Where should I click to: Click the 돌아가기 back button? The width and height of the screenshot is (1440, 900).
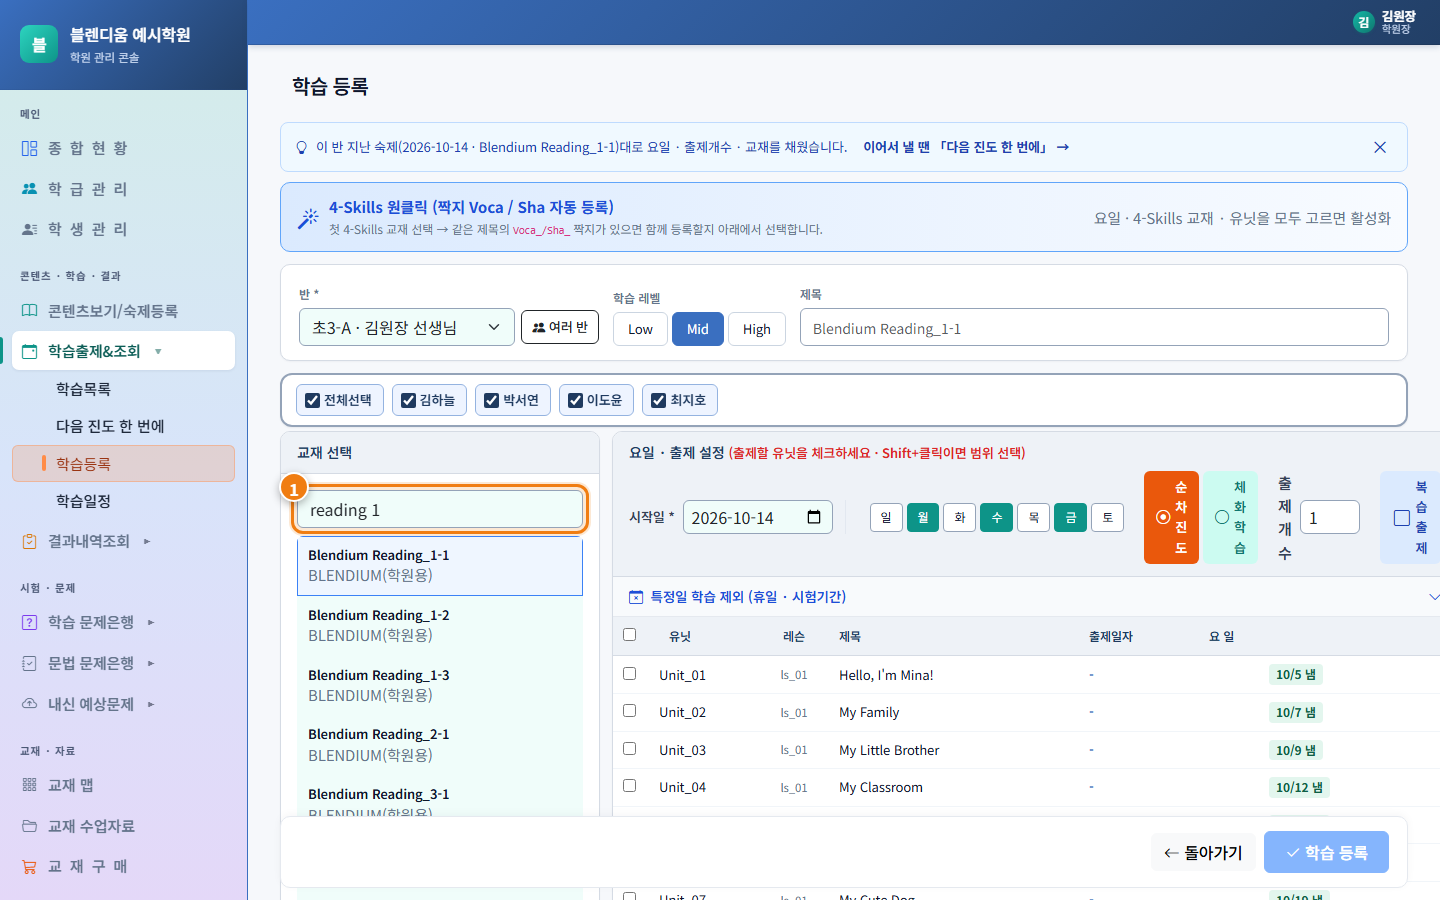pos(1203,852)
